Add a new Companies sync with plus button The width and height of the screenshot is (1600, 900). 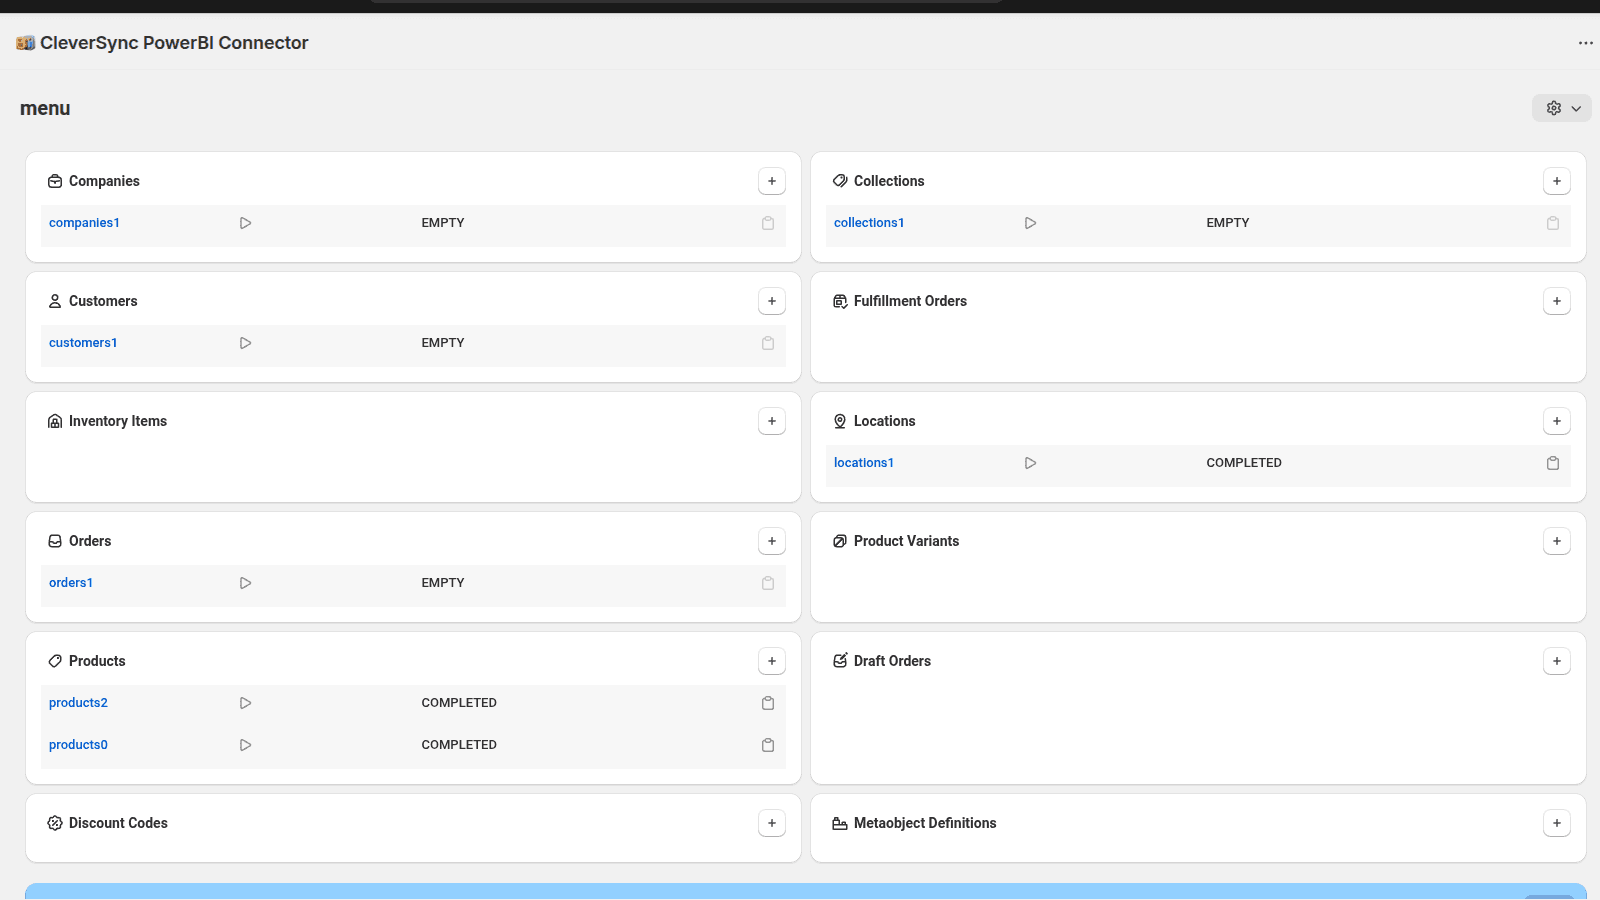[x=772, y=181]
